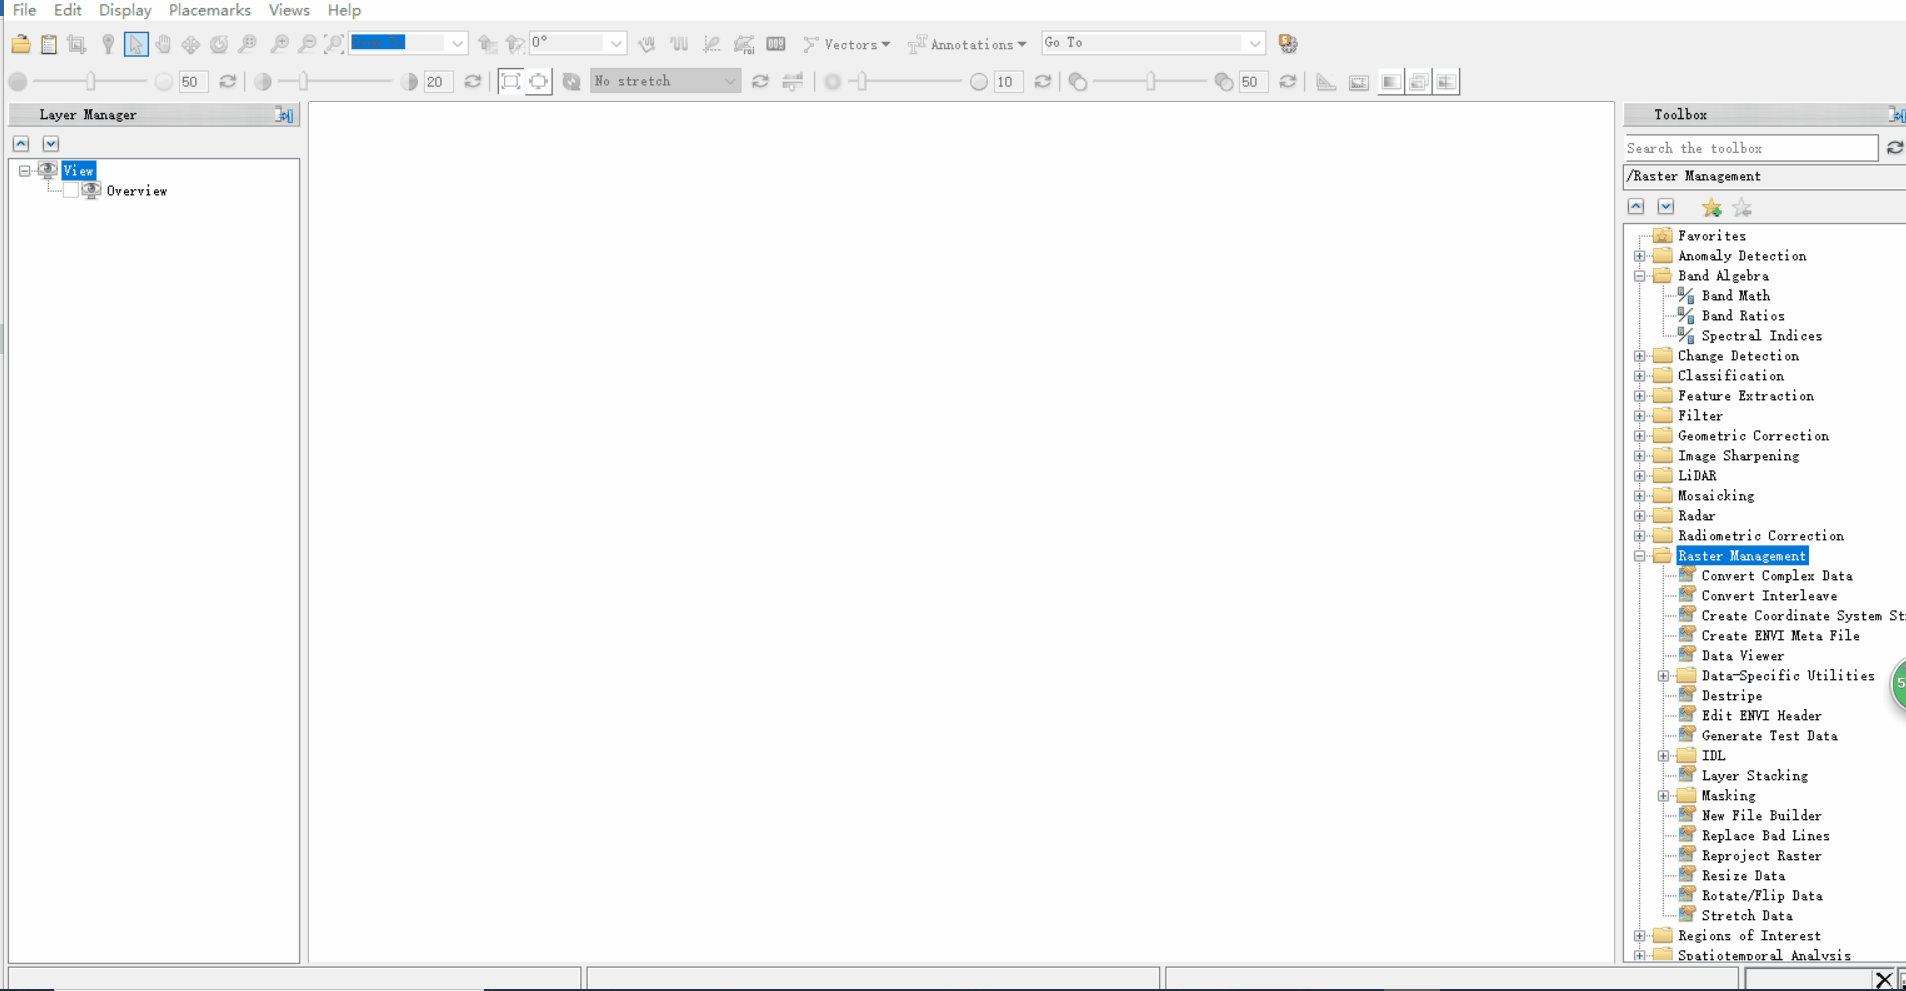This screenshot has height=991, width=1906.
Task: Click the gray remove favorite star
Action: (1742, 208)
